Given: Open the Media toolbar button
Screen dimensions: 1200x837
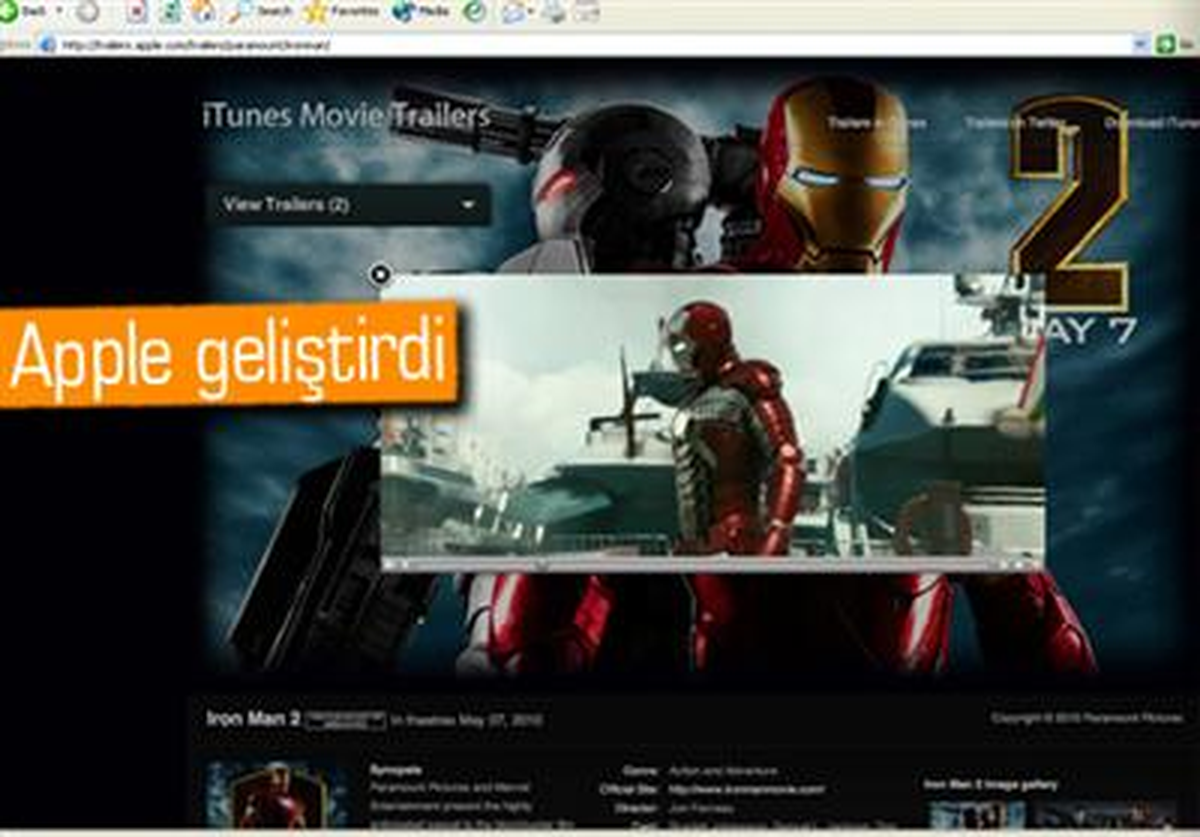Looking at the screenshot, I should point(420,11).
